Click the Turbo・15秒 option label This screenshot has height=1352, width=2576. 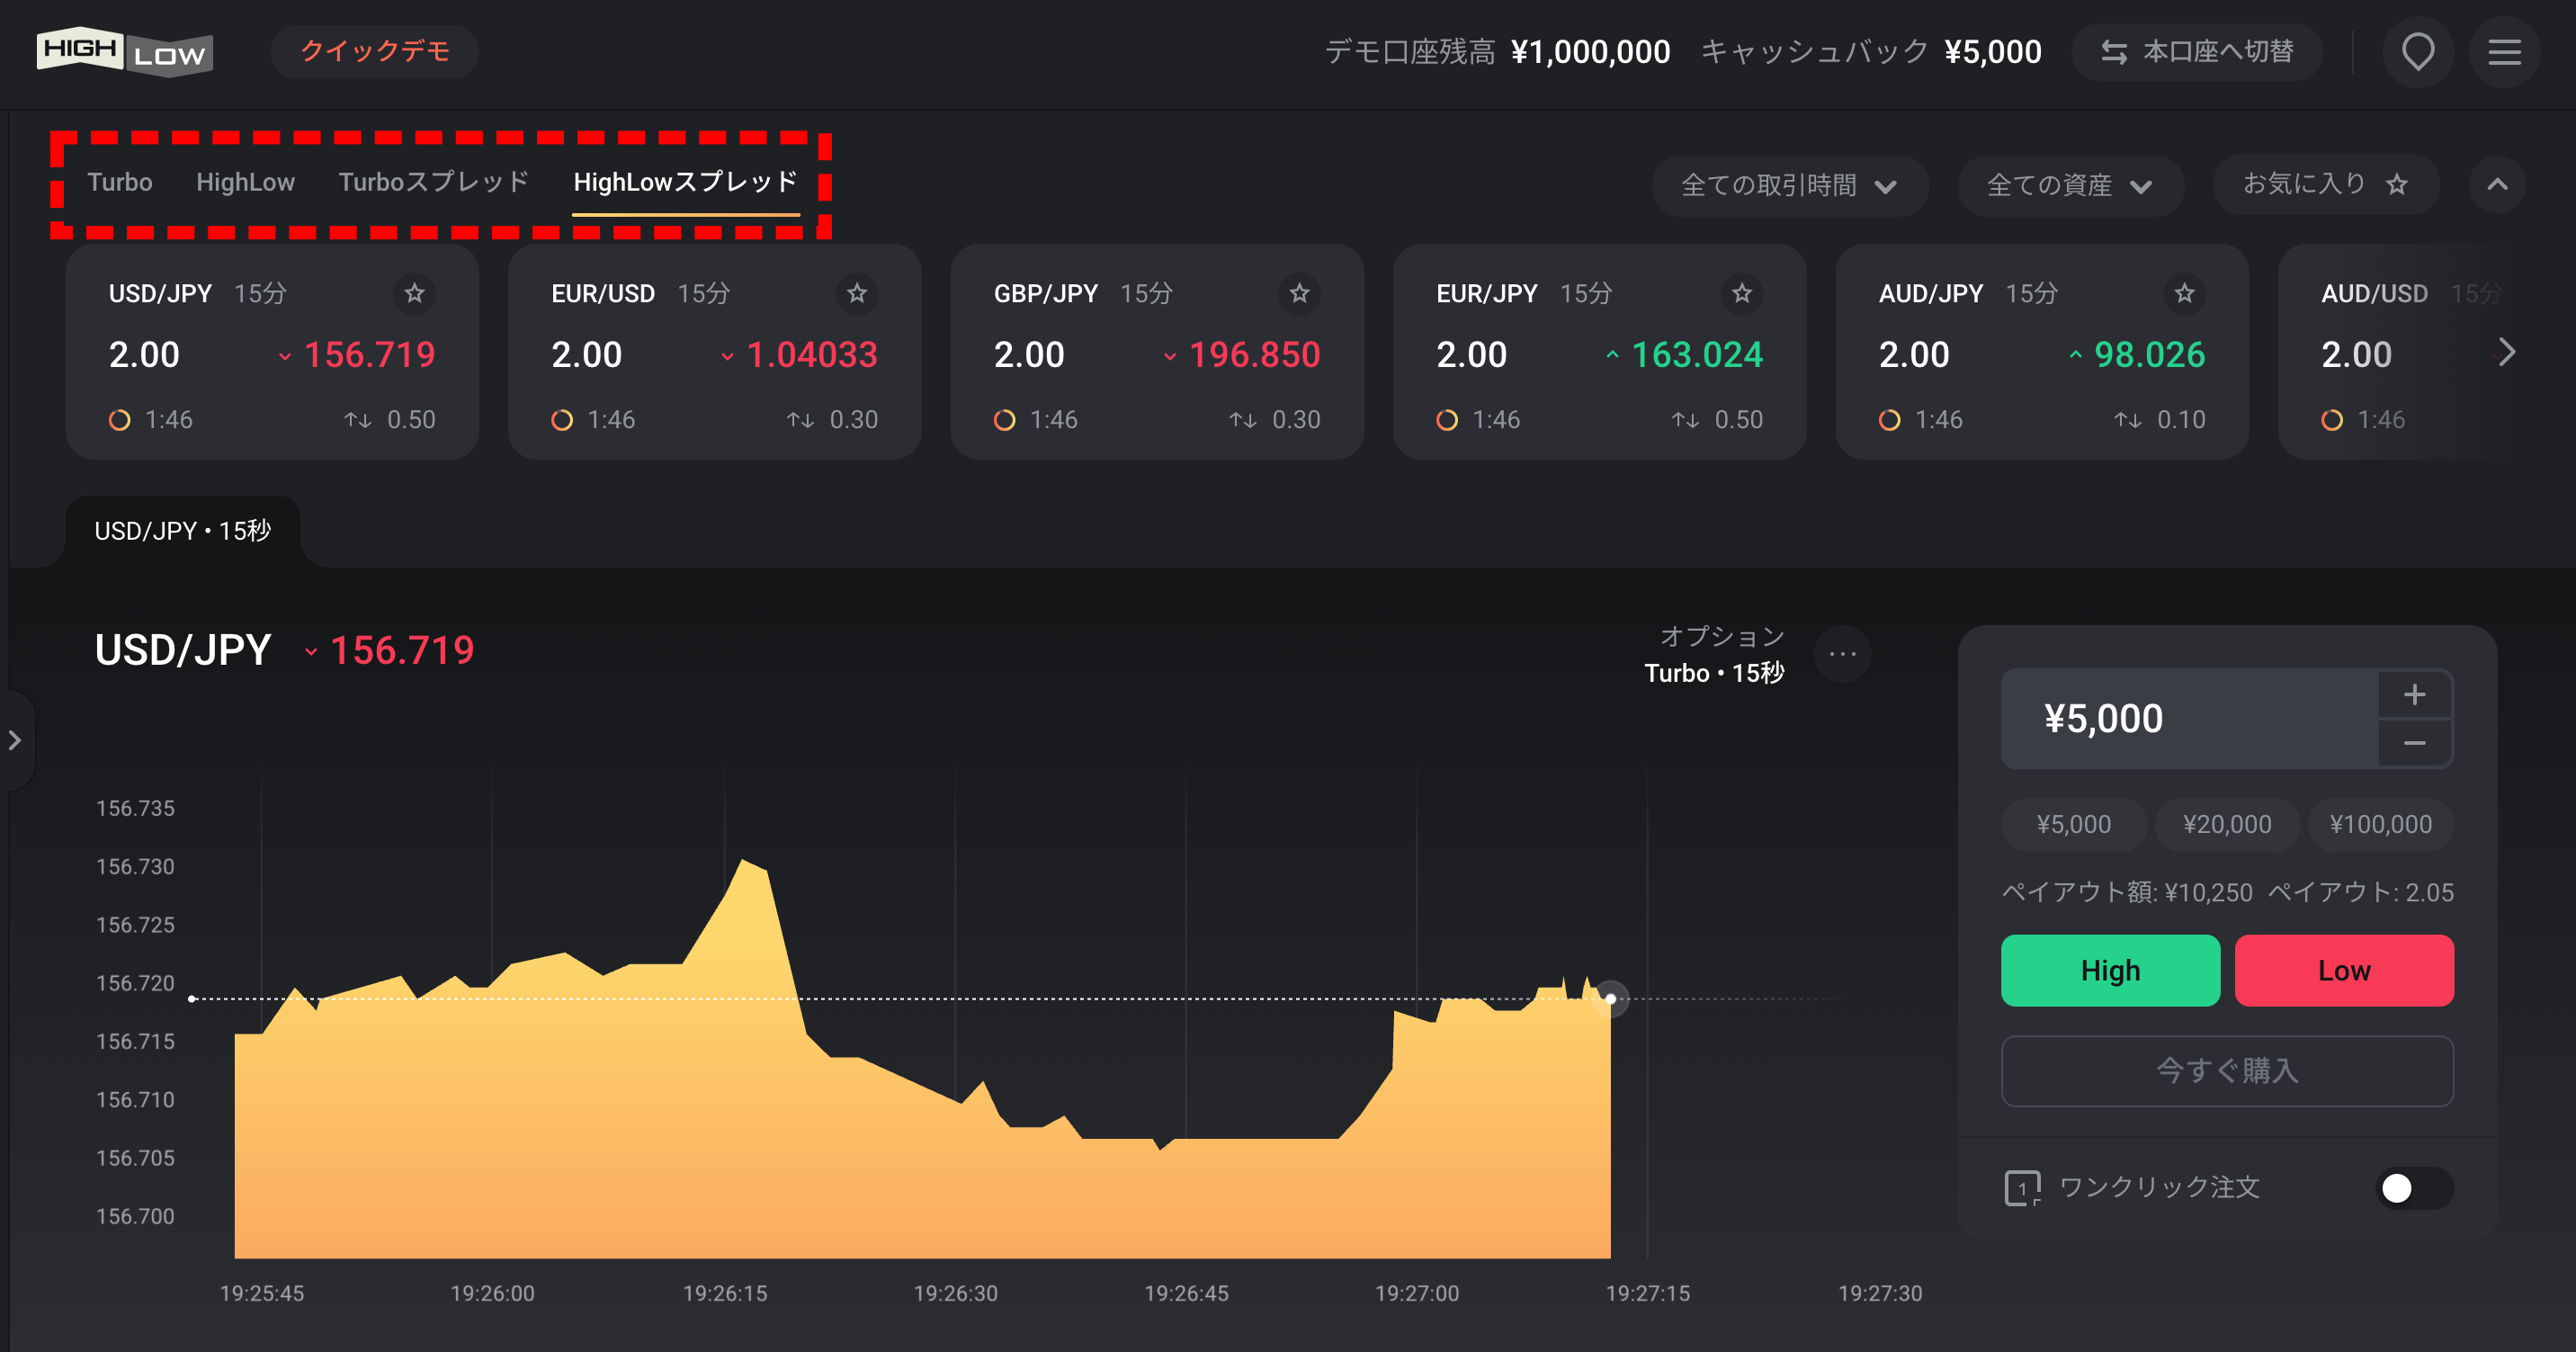[x=1714, y=673]
